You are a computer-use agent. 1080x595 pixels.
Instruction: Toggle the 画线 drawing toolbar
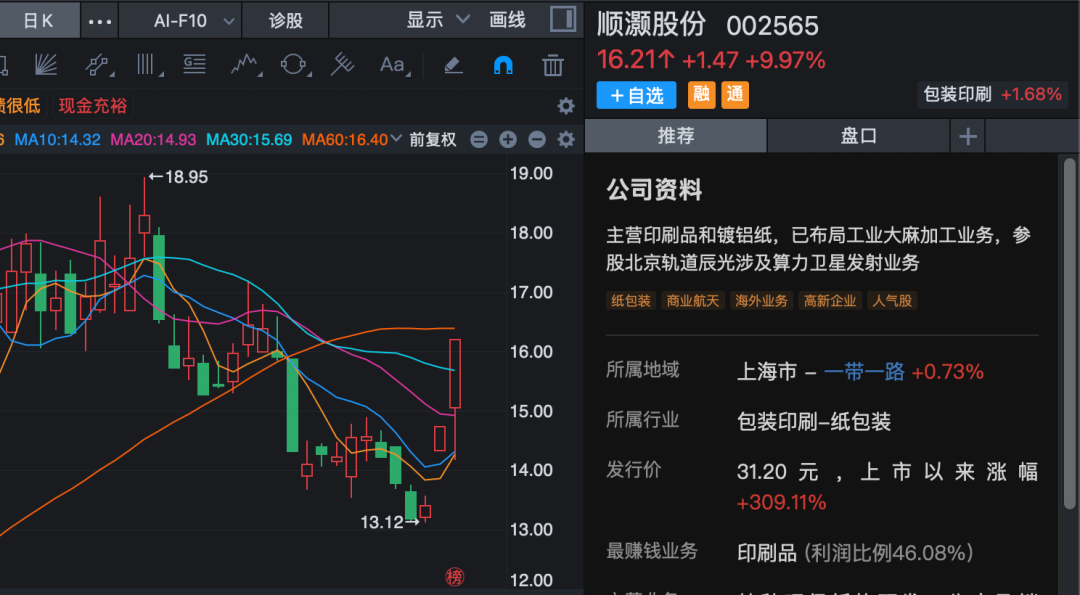coord(507,20)
